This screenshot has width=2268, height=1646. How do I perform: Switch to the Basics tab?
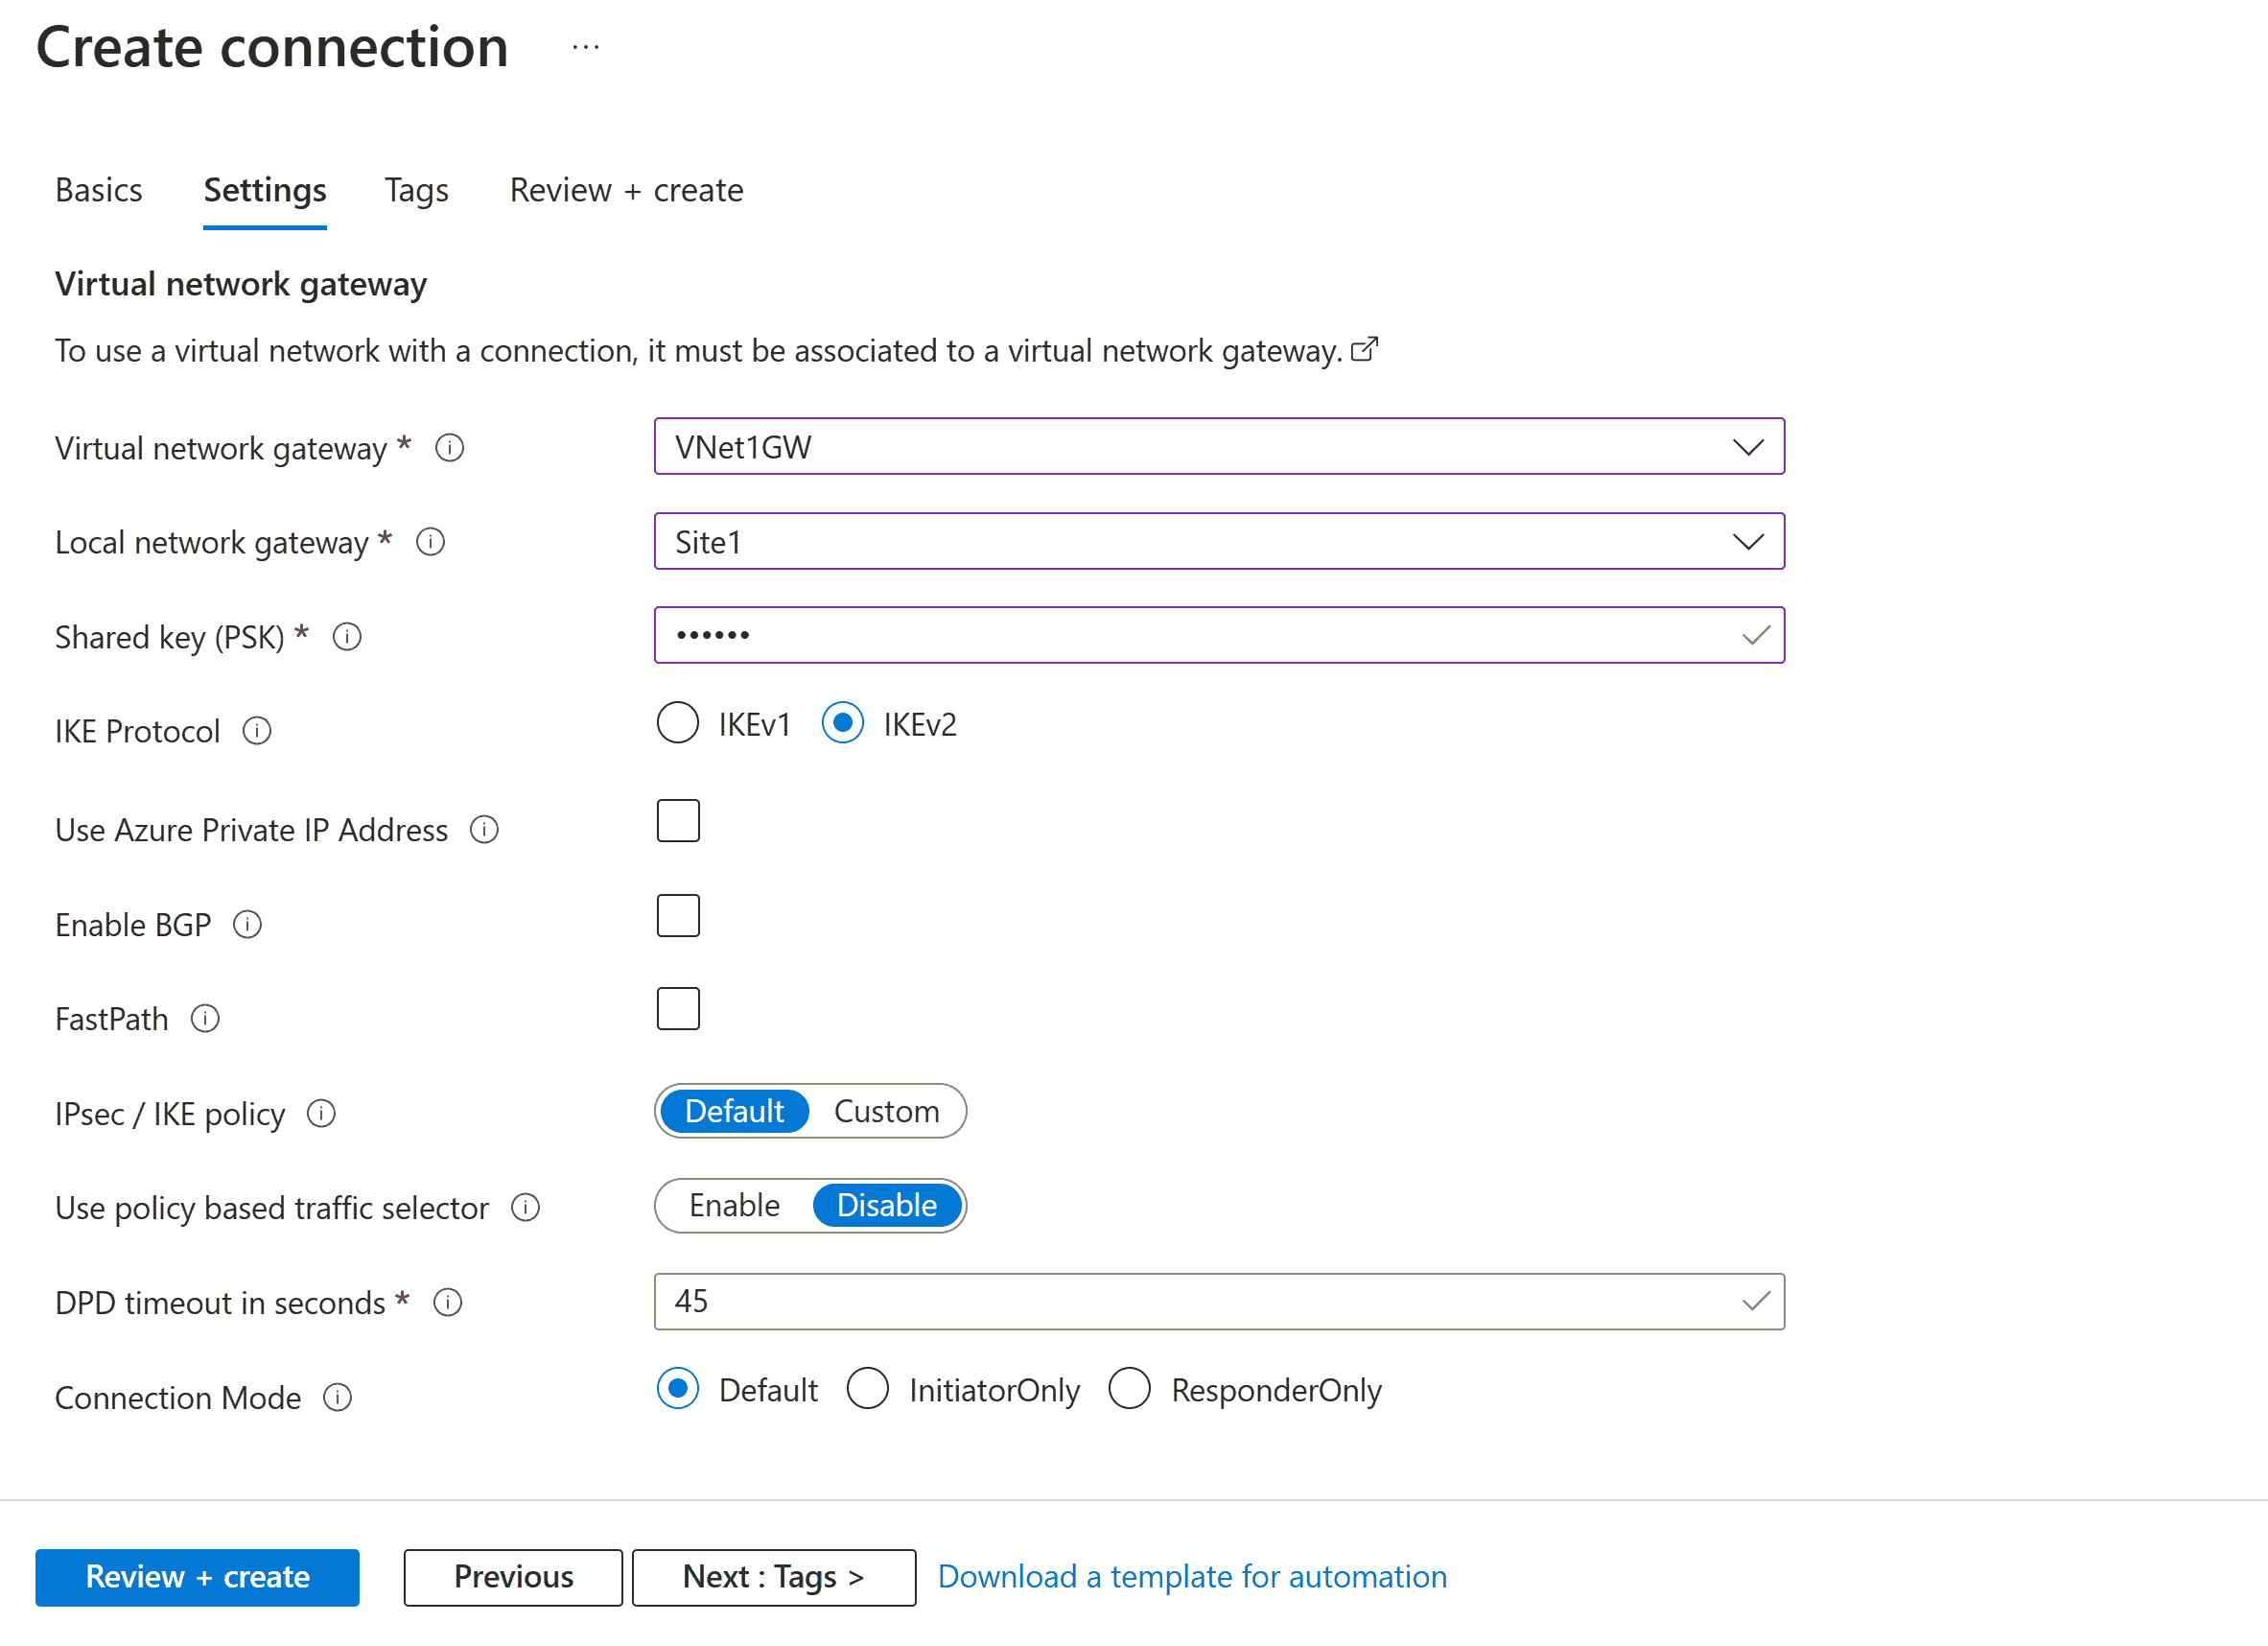point(98,190)
